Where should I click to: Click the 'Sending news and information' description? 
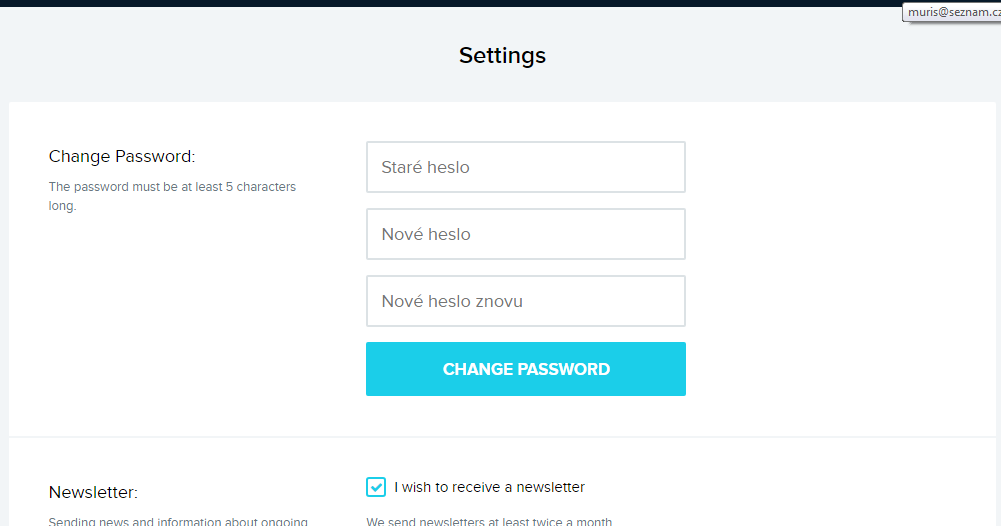click(x=178, y=521)
